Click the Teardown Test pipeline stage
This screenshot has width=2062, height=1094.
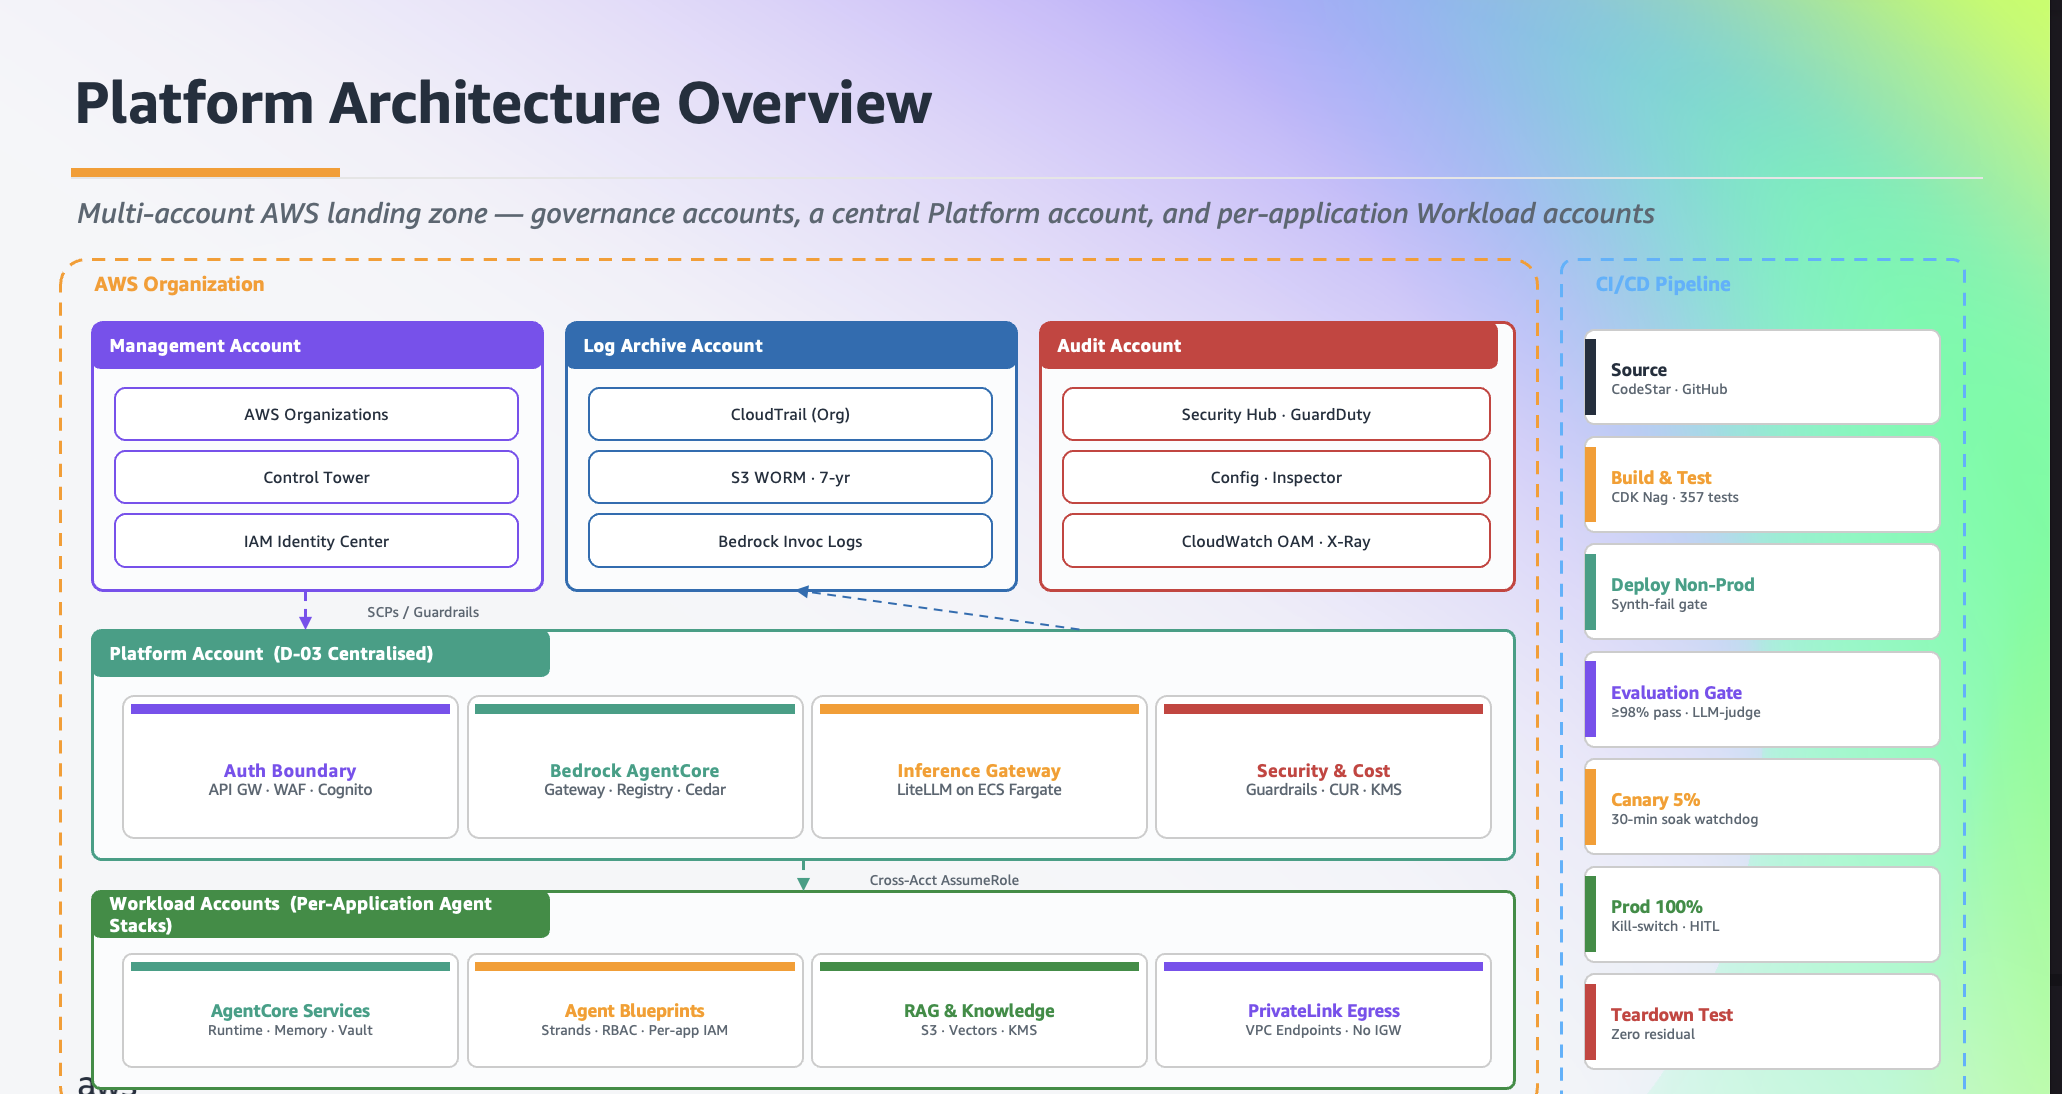pos(1762,1022)
